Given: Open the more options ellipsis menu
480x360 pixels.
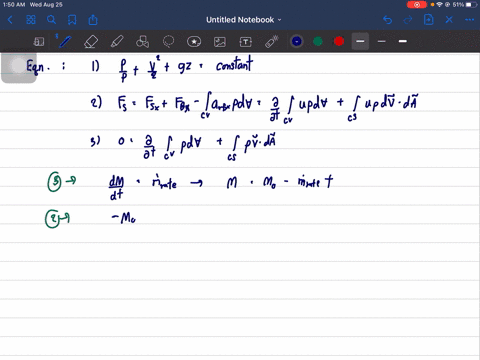Looking at the screenshot, I should click(469, 20).
